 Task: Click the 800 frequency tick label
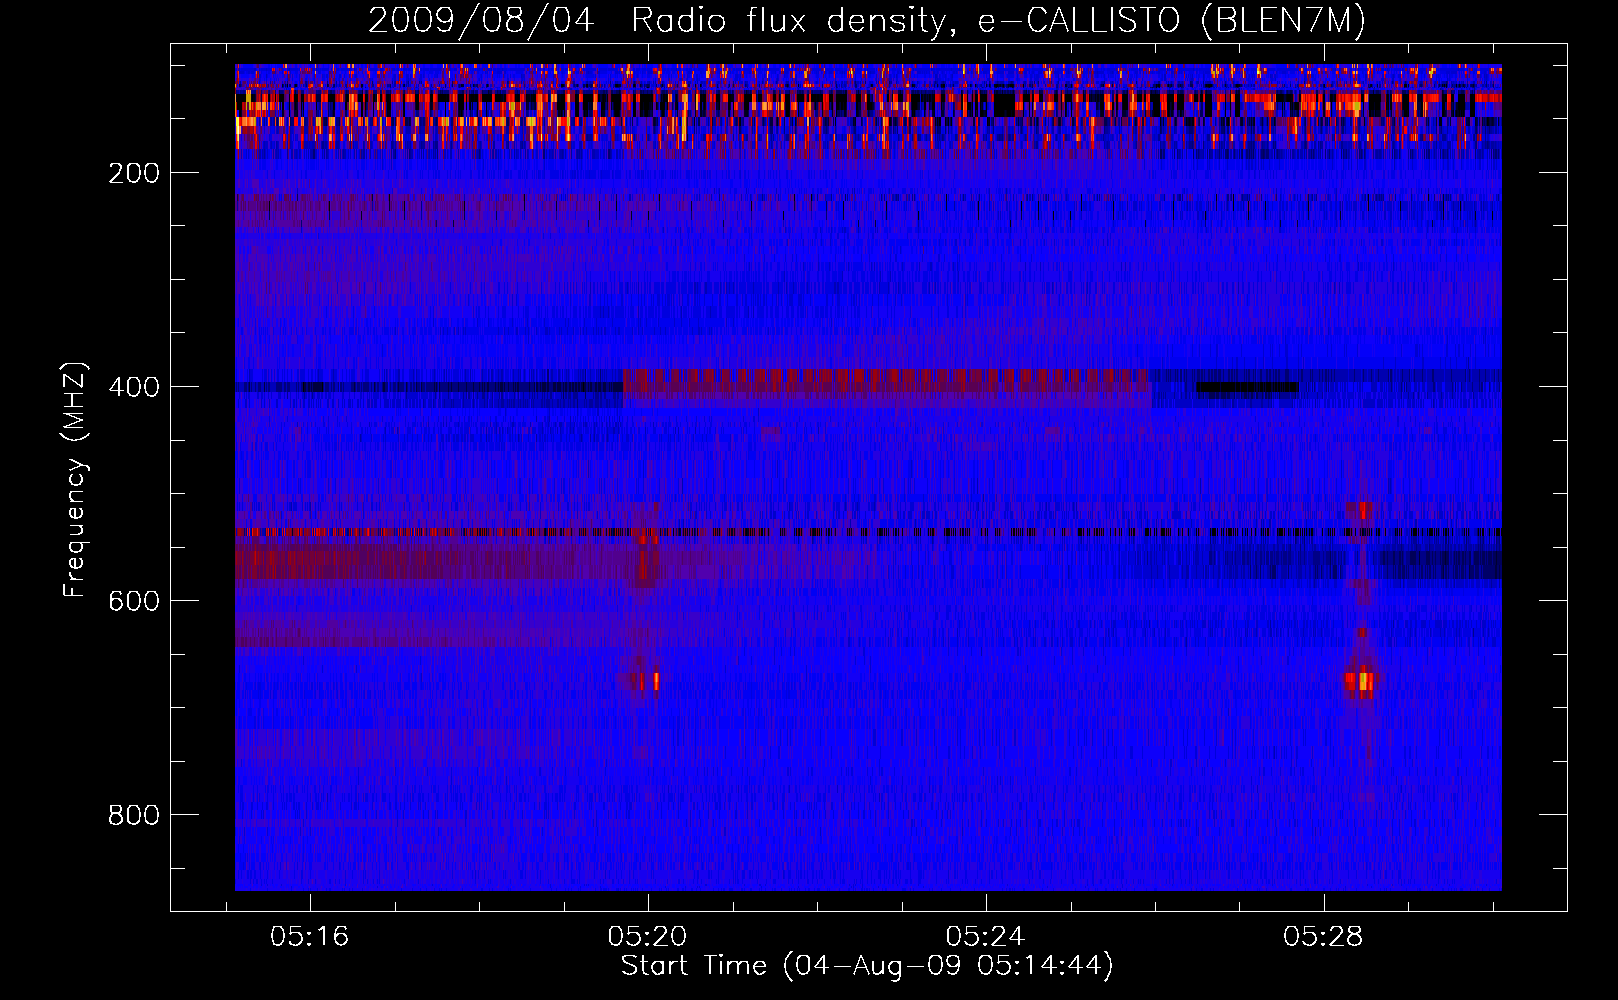click(x=134, y=815)
